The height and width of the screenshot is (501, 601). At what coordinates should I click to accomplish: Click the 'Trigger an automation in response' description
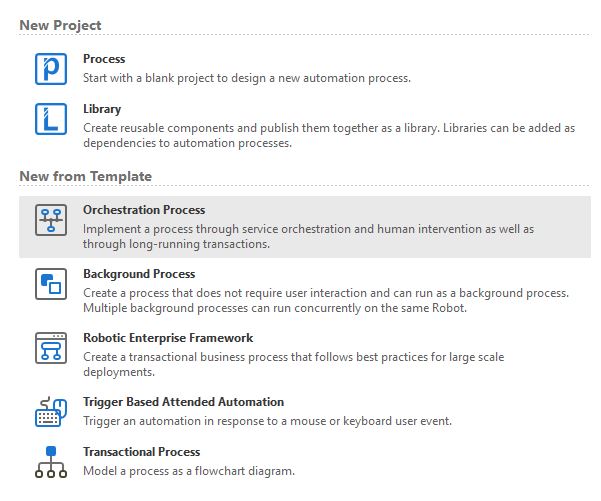268,421
